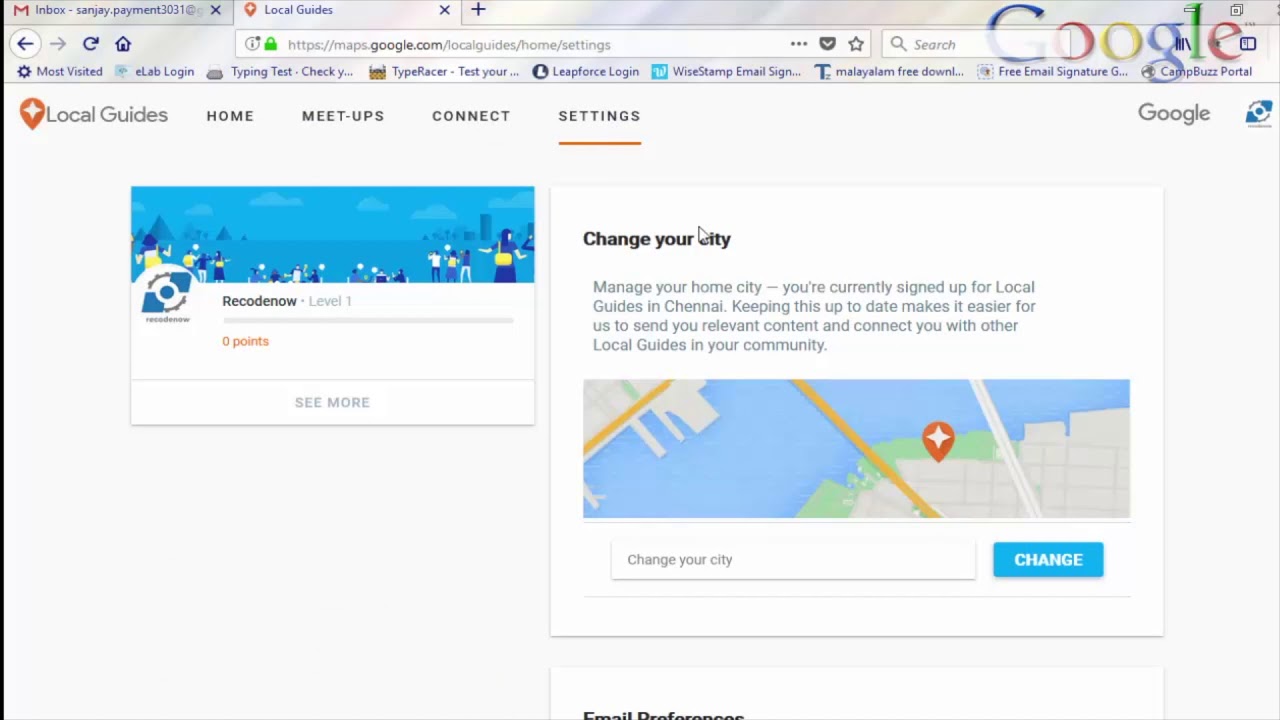
Task: Bookmark this page with the star icon
Action: click(856, 44)
